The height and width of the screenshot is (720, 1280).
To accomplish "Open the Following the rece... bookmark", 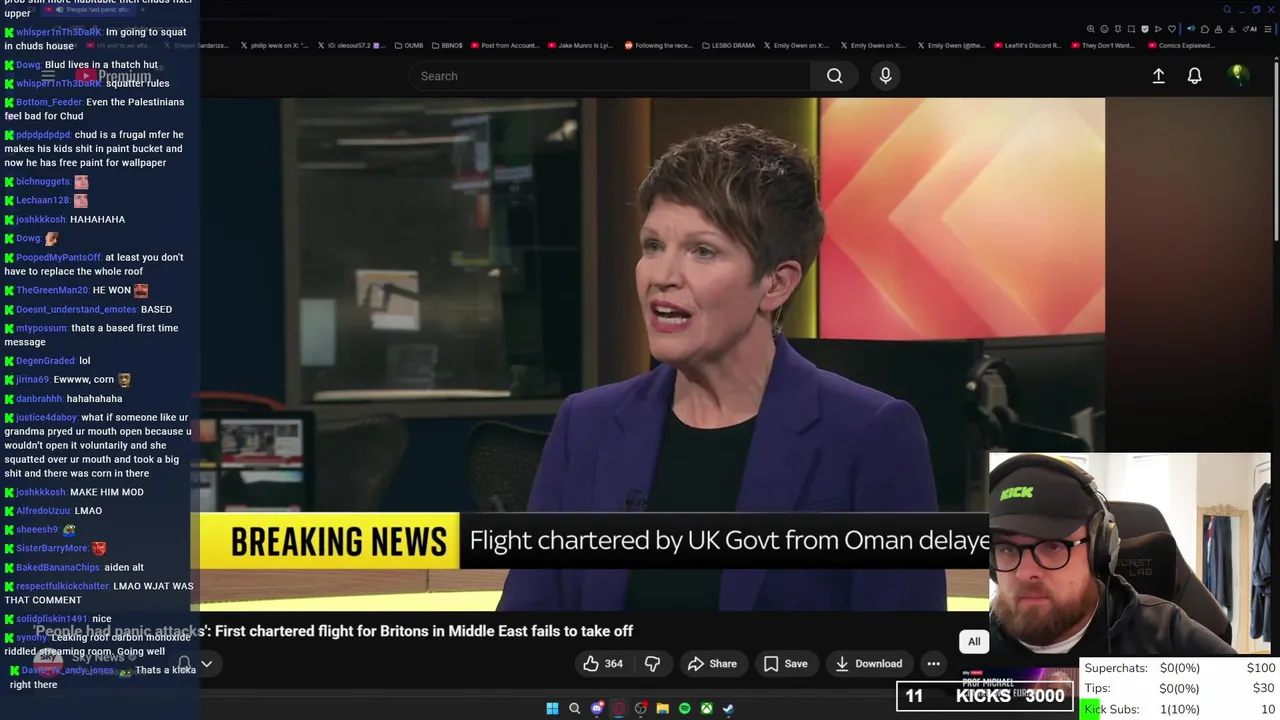I will (658, 46).
